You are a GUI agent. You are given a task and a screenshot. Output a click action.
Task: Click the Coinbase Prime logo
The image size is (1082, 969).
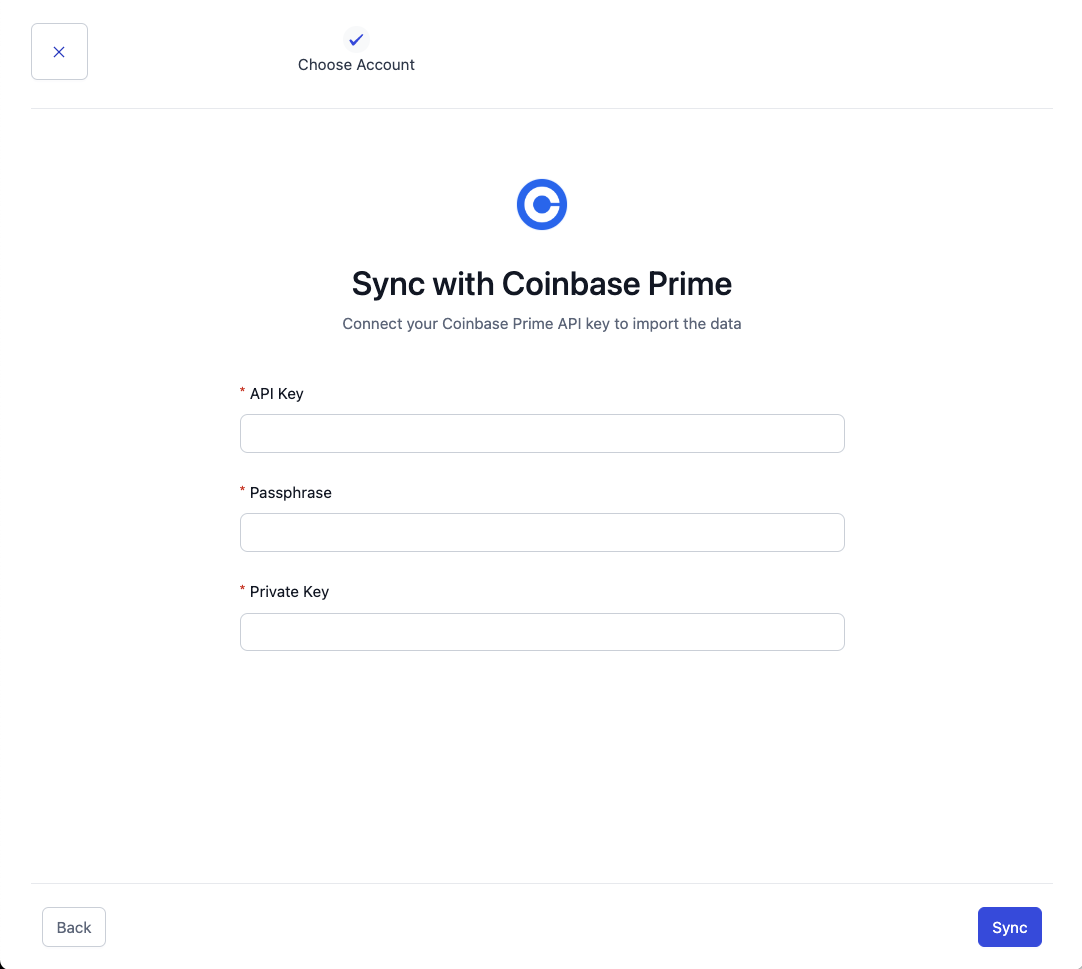click(x=542, y=205)
